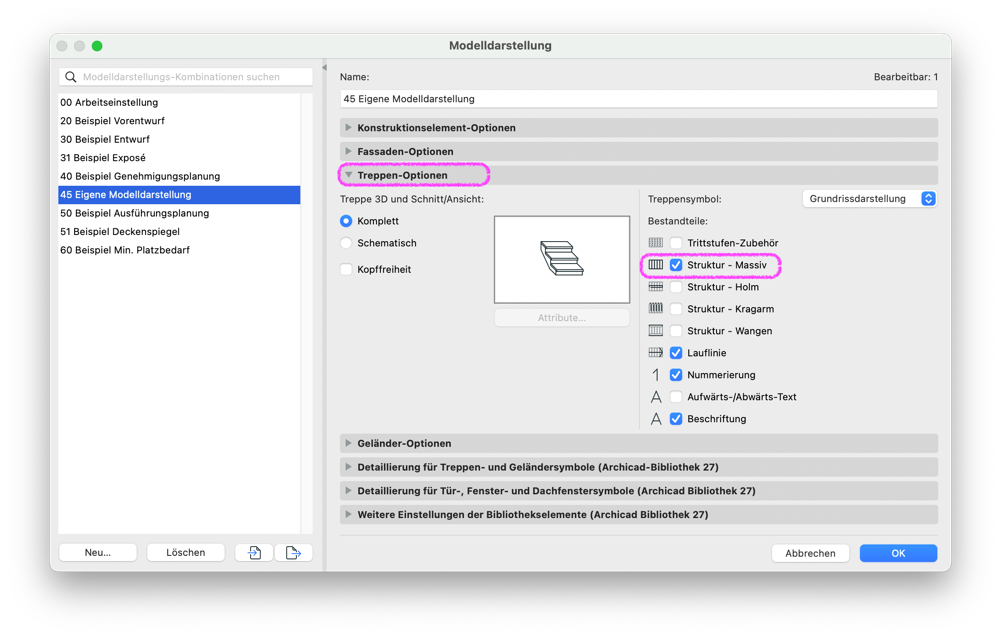Image resolution: width=1001 pixels, height=637 pixels.
Task: Click Abbrechen to cancel
Action: pos(810,553)
